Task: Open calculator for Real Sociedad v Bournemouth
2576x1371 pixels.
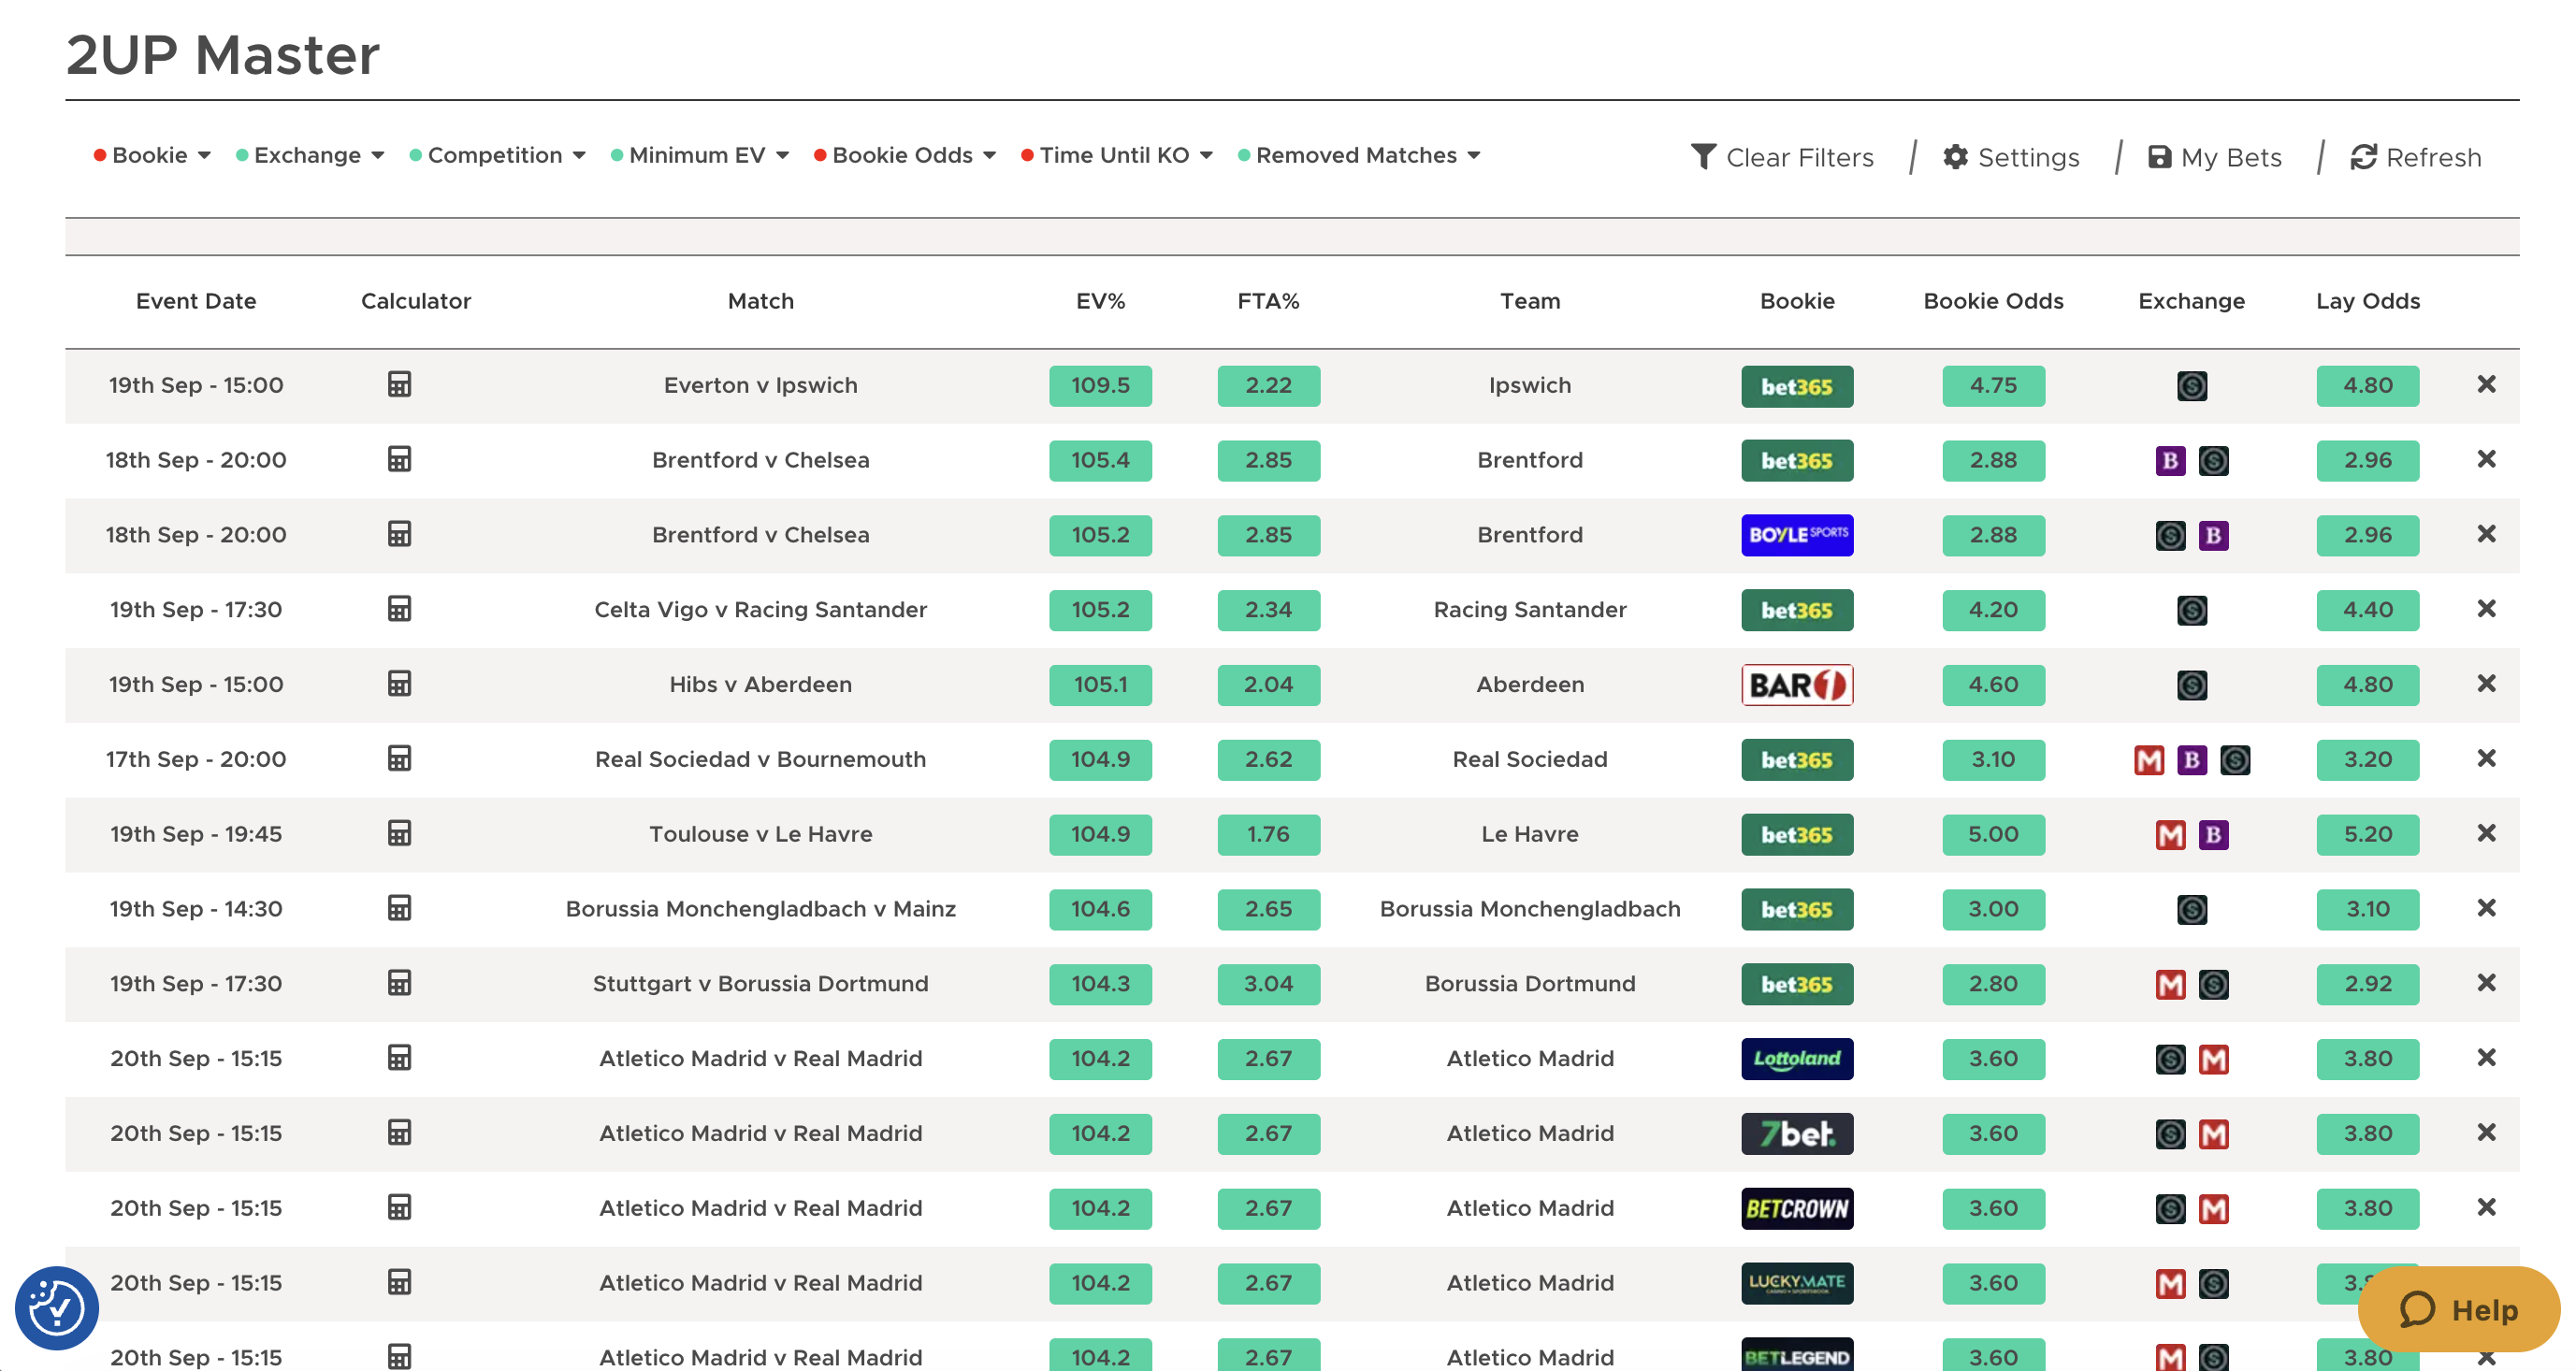Action: coord(399,758)
